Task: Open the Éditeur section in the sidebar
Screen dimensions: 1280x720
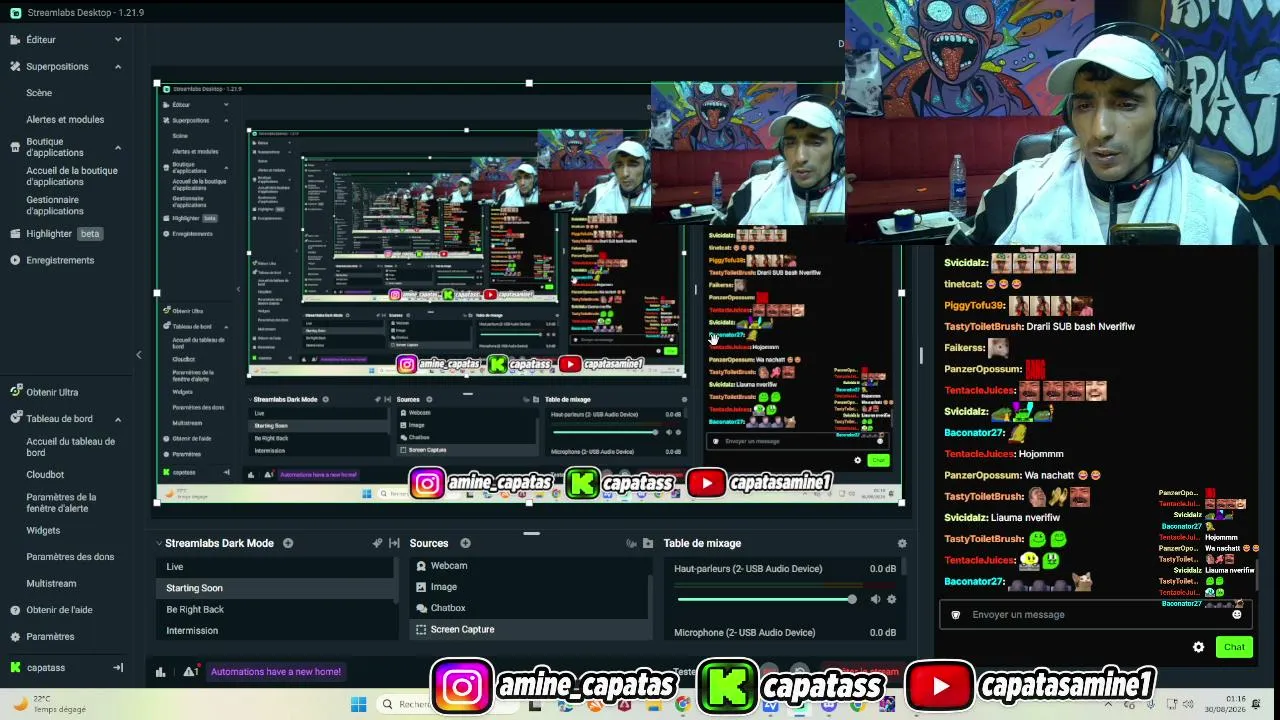Action: point(41,39)
